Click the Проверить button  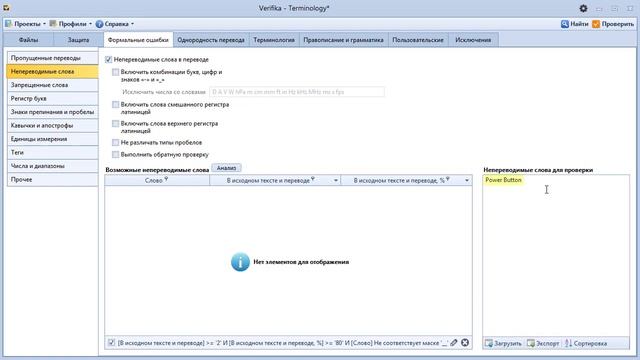[613, 24]
